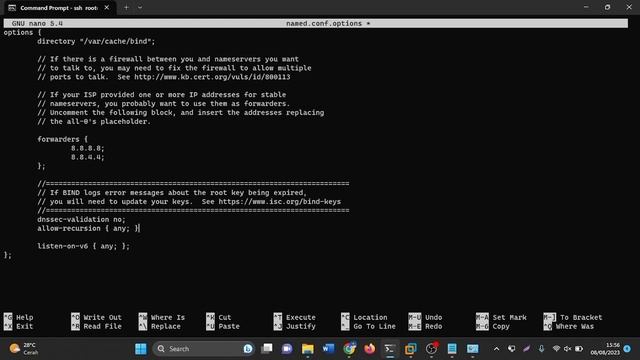This screenshot has width=640, height=360.
Task: Open the blue notepad taskbar icon
Action: pyautogui.click(x=452, y=349)
